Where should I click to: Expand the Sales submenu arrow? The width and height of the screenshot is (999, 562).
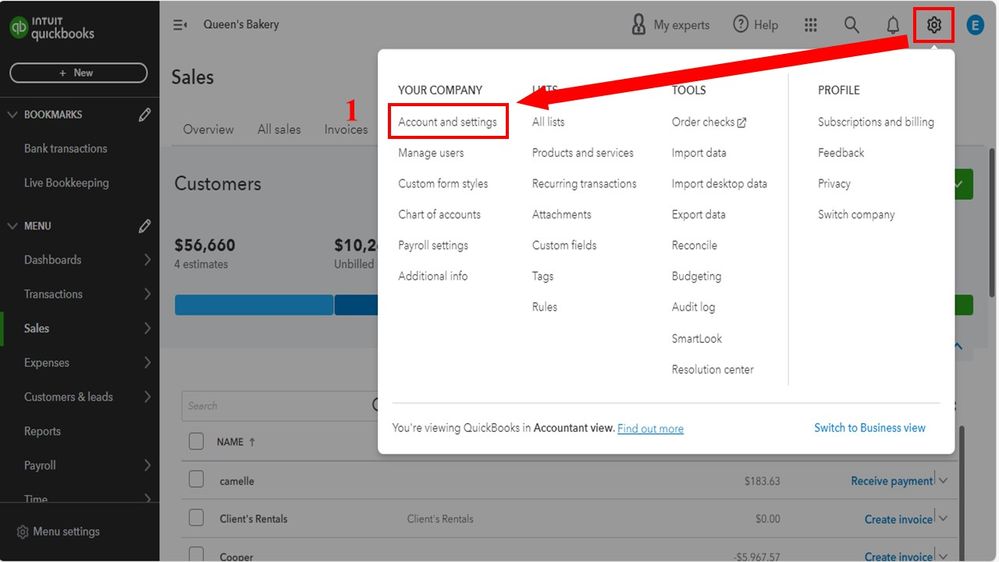tap(147, 328)
